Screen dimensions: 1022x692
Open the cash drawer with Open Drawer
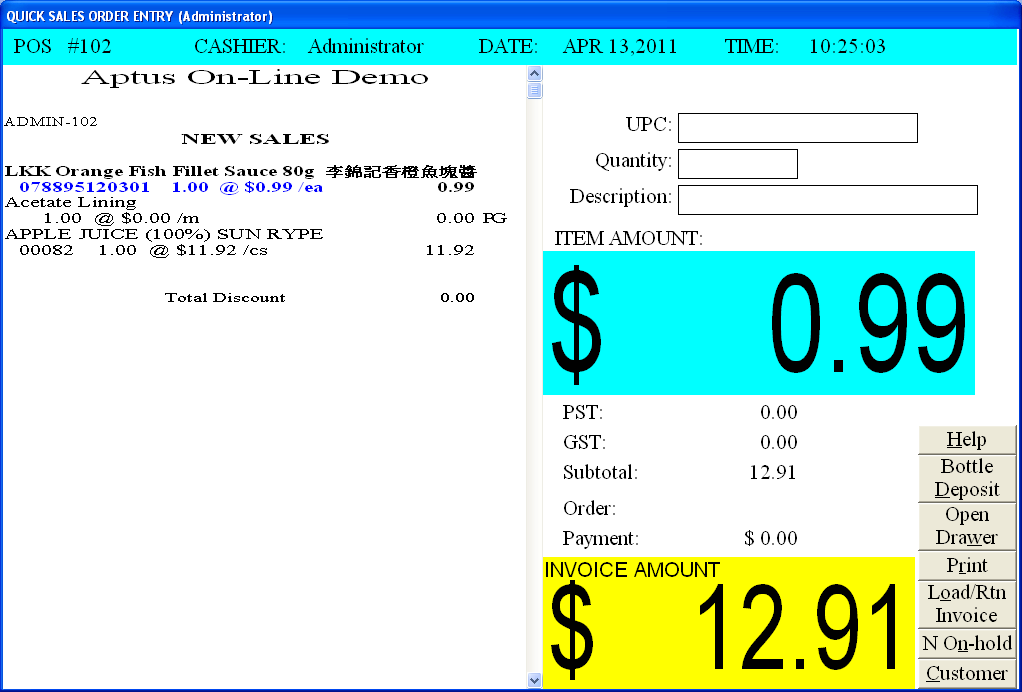tap(966, 526)
